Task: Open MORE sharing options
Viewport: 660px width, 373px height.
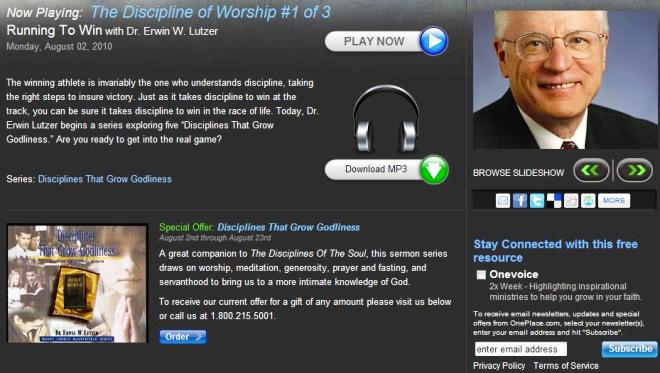Action: coord(614,200)
